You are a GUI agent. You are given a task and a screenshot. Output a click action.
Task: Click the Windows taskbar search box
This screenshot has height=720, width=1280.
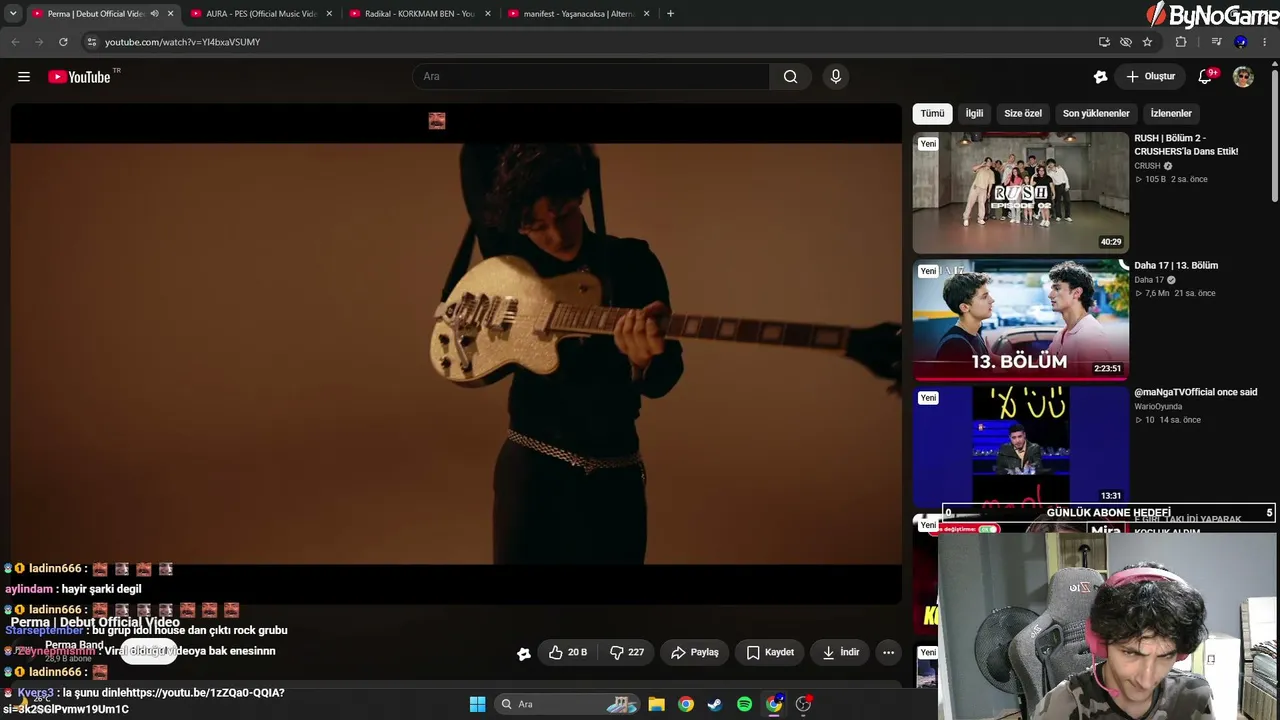point(568,704)
